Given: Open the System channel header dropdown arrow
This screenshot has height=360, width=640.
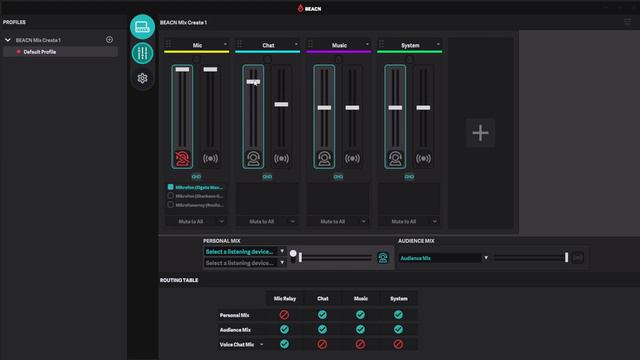Looking at the screenshot, I should pos(438,44).
